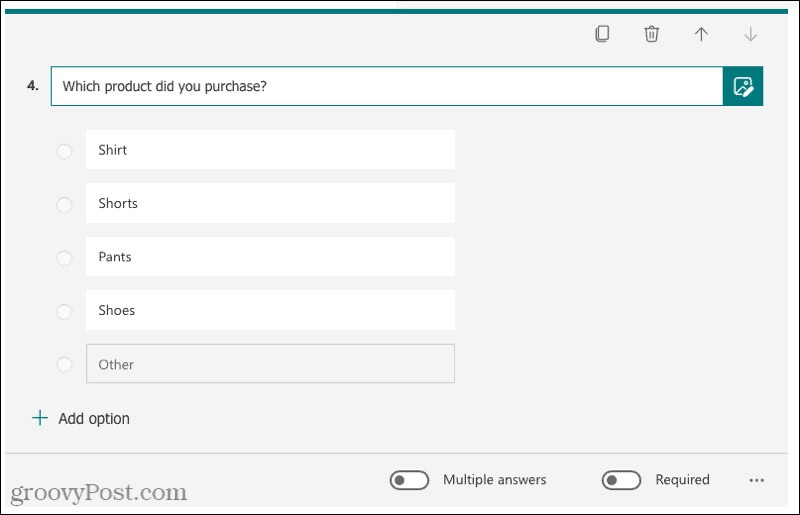
Task: Choose the Pants radio button
Action: 64,258
